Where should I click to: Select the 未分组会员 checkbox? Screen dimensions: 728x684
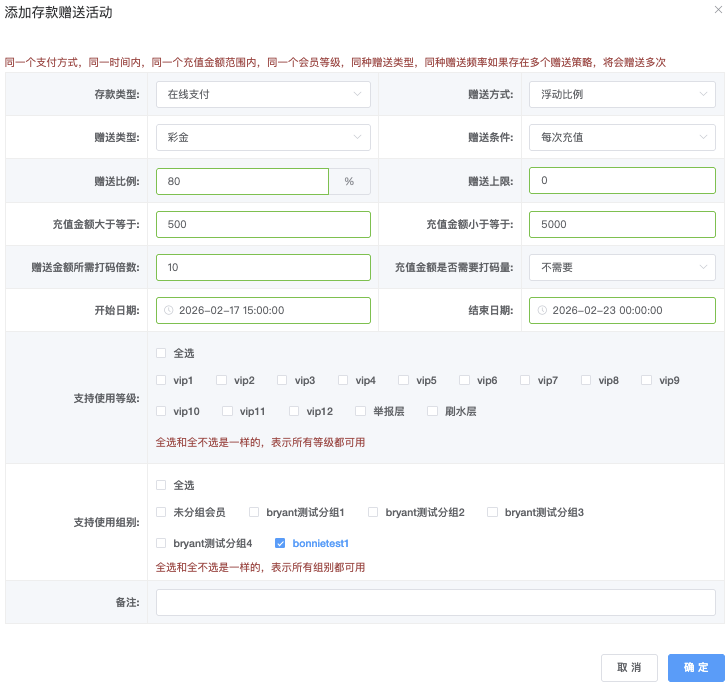(162, 512)
